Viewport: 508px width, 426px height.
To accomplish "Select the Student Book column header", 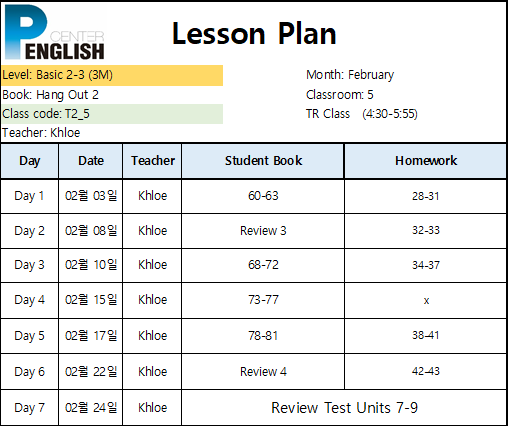I will click(263, 161).
